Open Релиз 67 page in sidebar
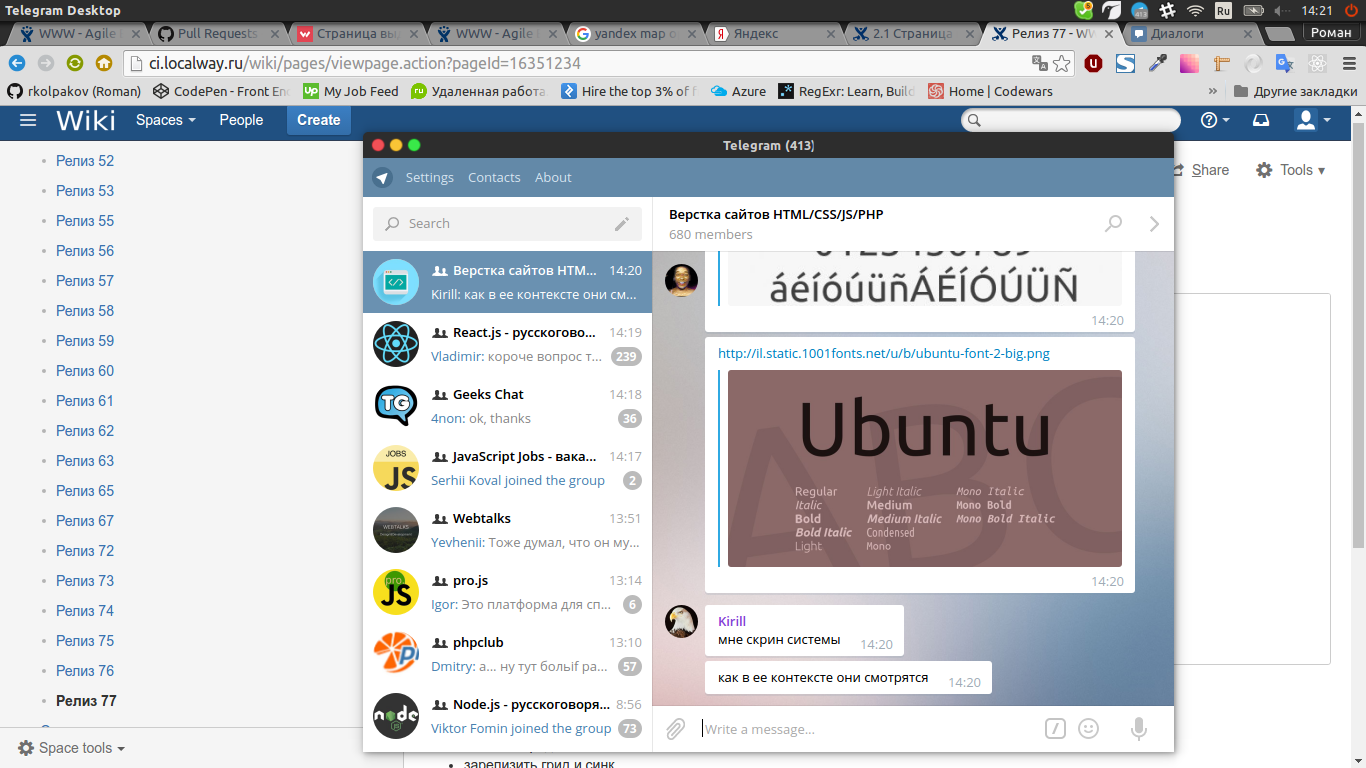Image resolution: width=1366 pixels, height=768 pixels. [85, 521]
